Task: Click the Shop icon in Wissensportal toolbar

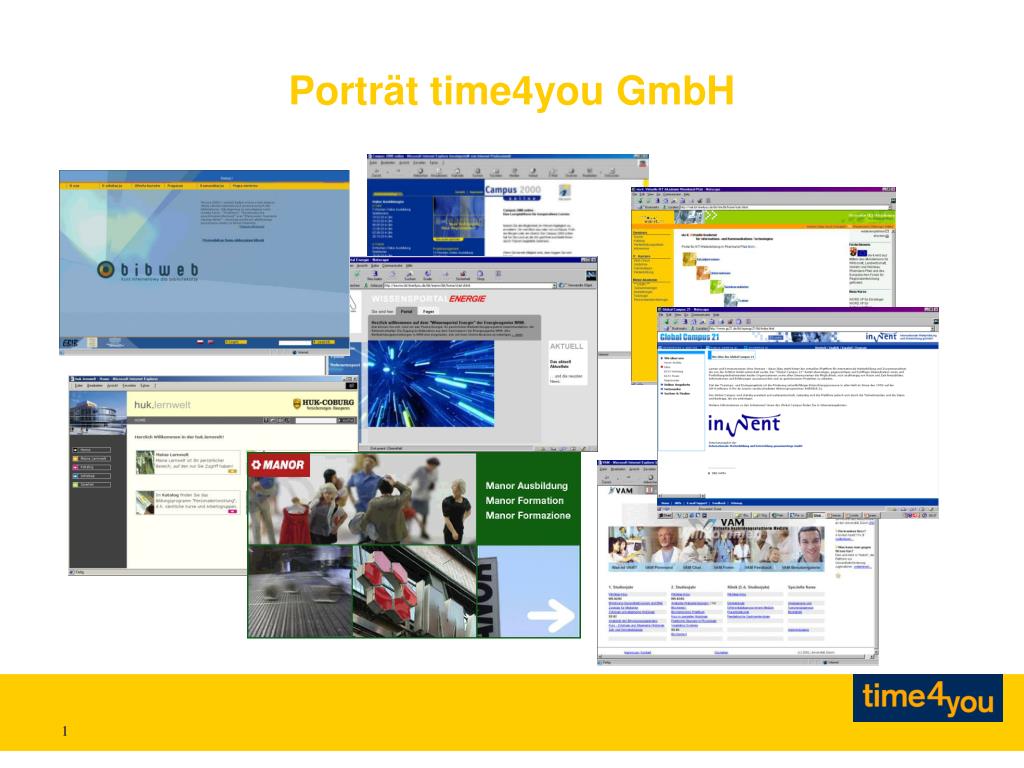Action: pyautogui.click(x=480, y=275)
